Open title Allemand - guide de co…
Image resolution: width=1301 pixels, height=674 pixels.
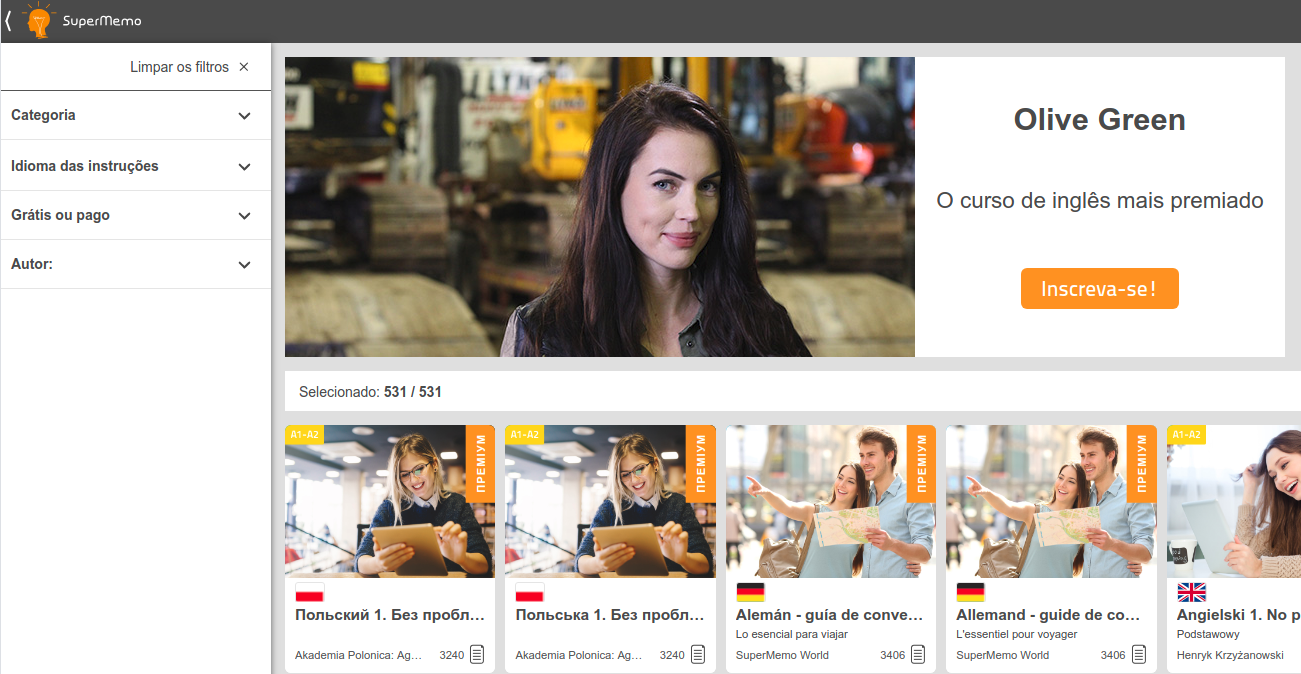point(1049,615)
